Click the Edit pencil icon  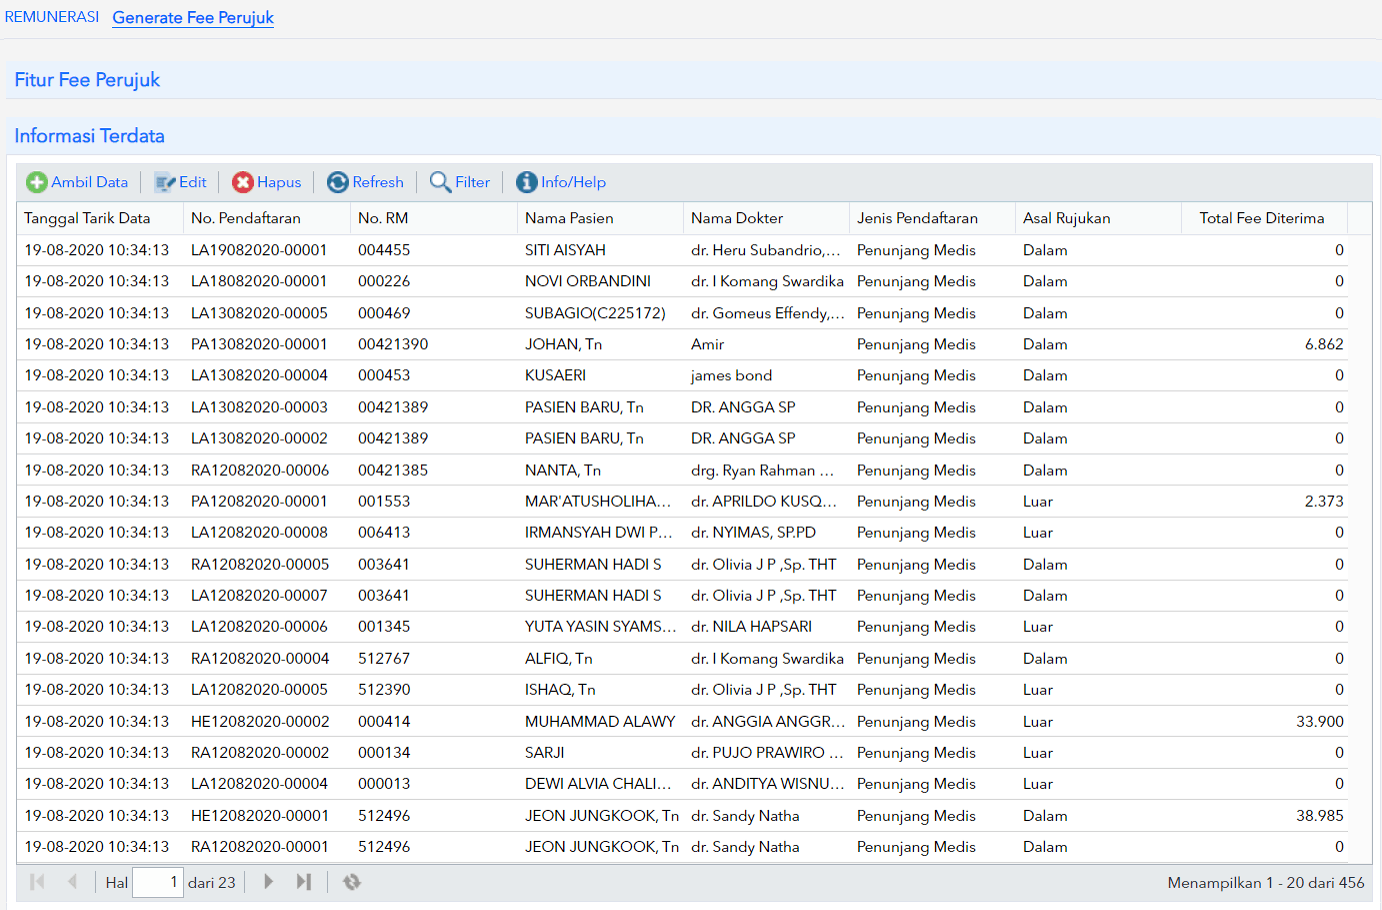(165, 183)
